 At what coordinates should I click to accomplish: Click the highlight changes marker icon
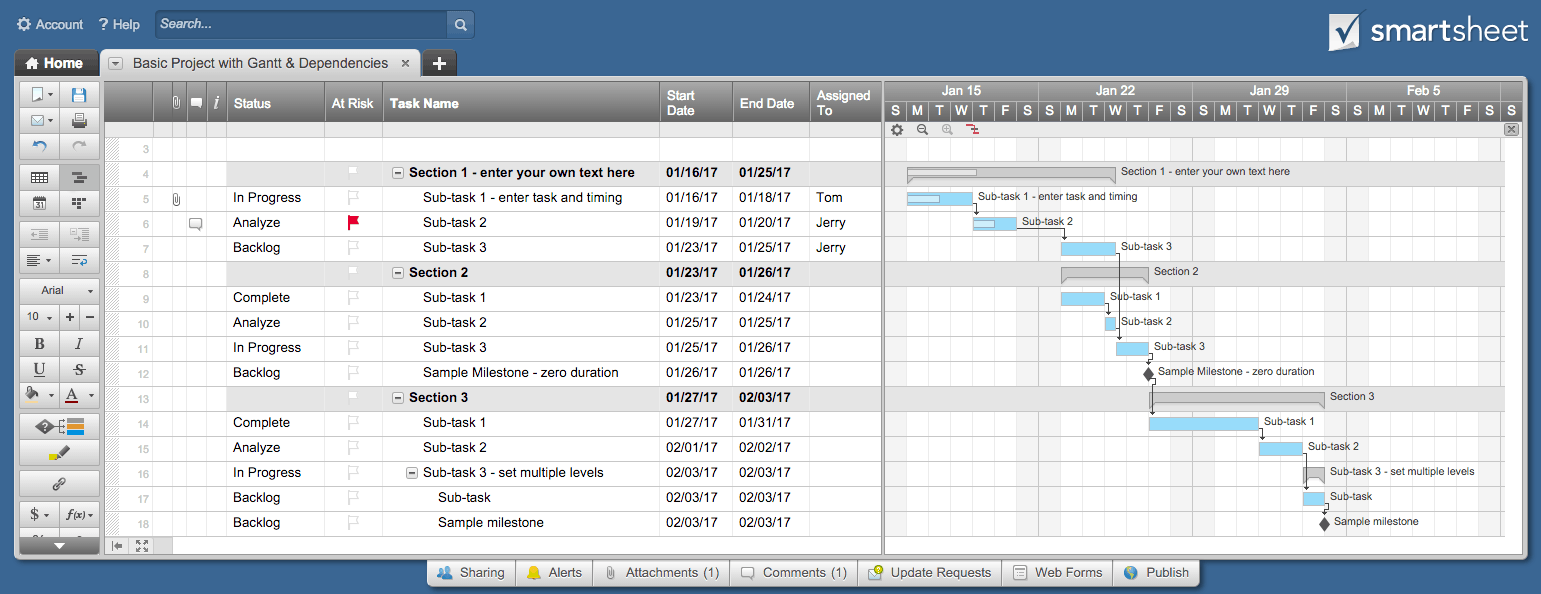click(59, 454)
